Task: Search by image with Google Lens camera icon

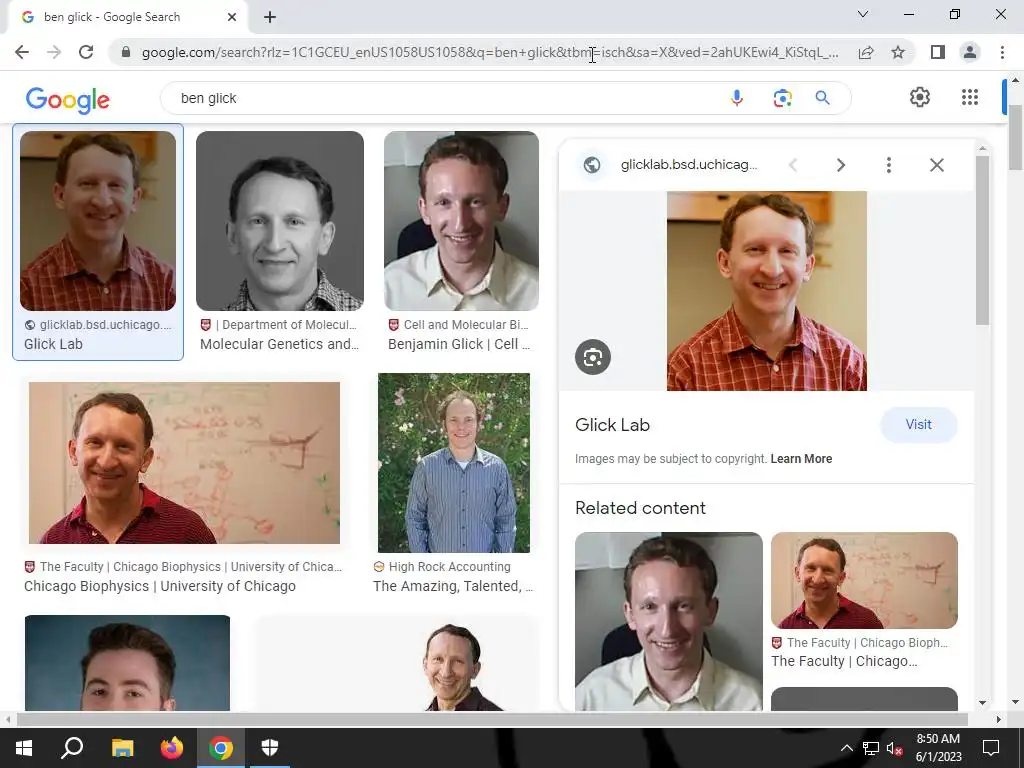Action: point(782,98)
